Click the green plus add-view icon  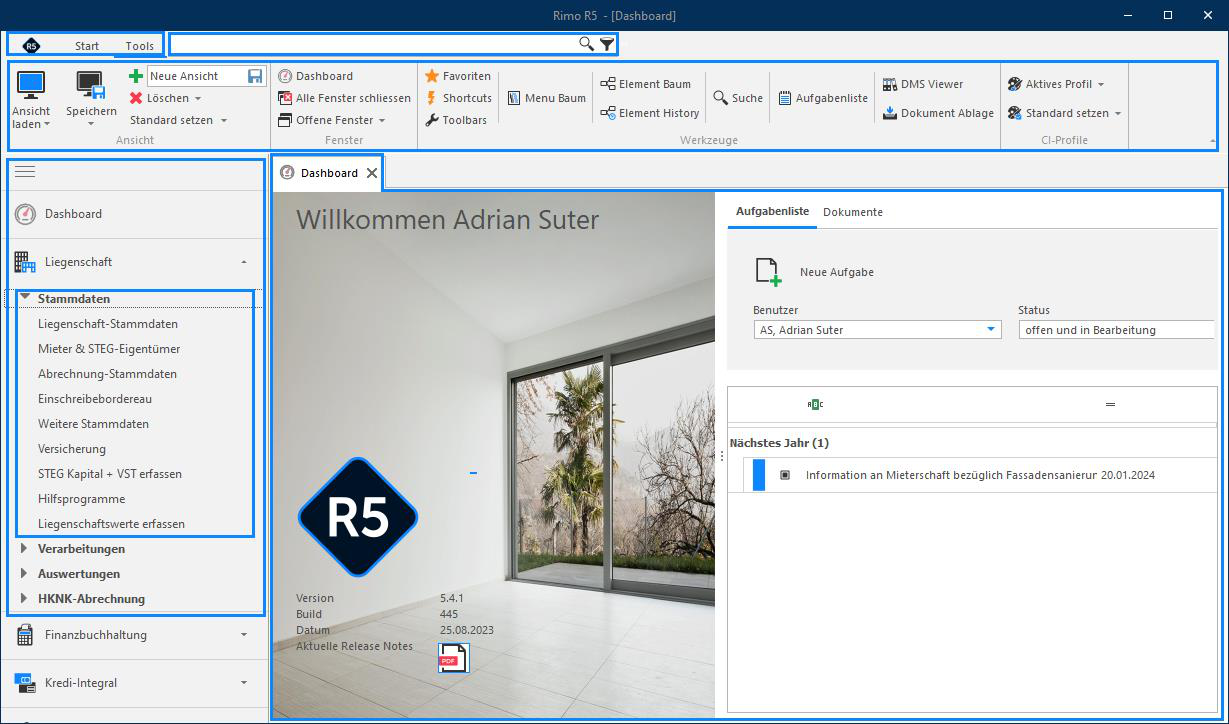(x=136, y=76)
